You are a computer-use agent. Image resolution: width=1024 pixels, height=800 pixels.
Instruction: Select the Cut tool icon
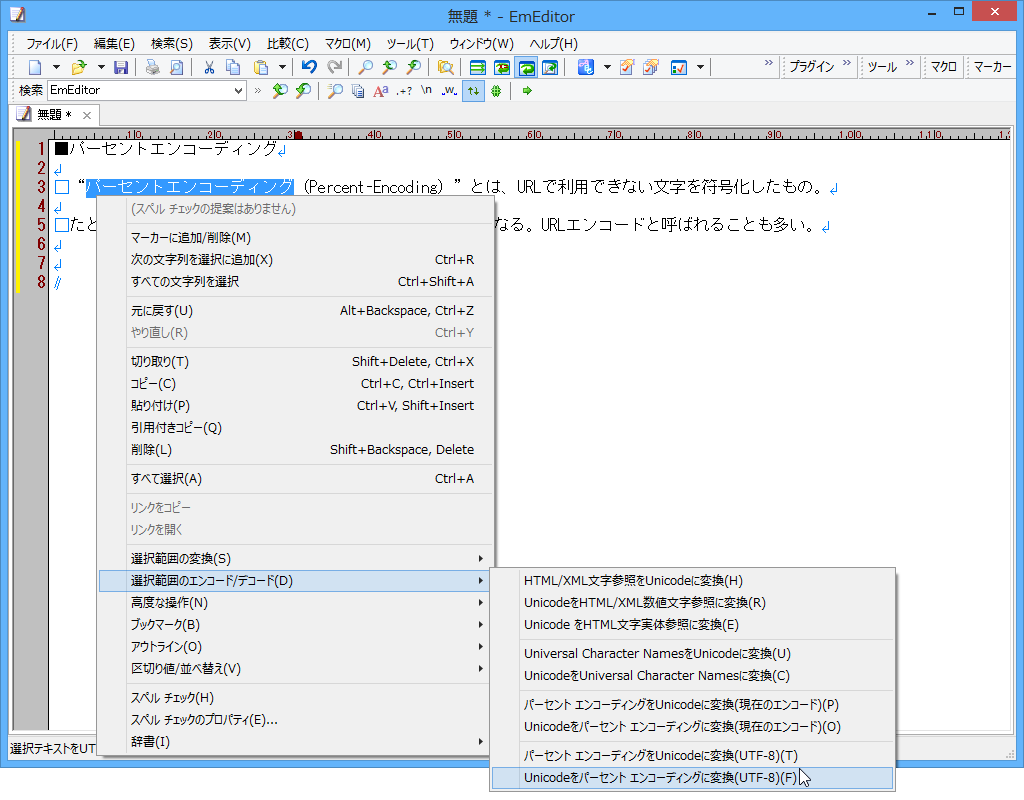pos(208,67)
